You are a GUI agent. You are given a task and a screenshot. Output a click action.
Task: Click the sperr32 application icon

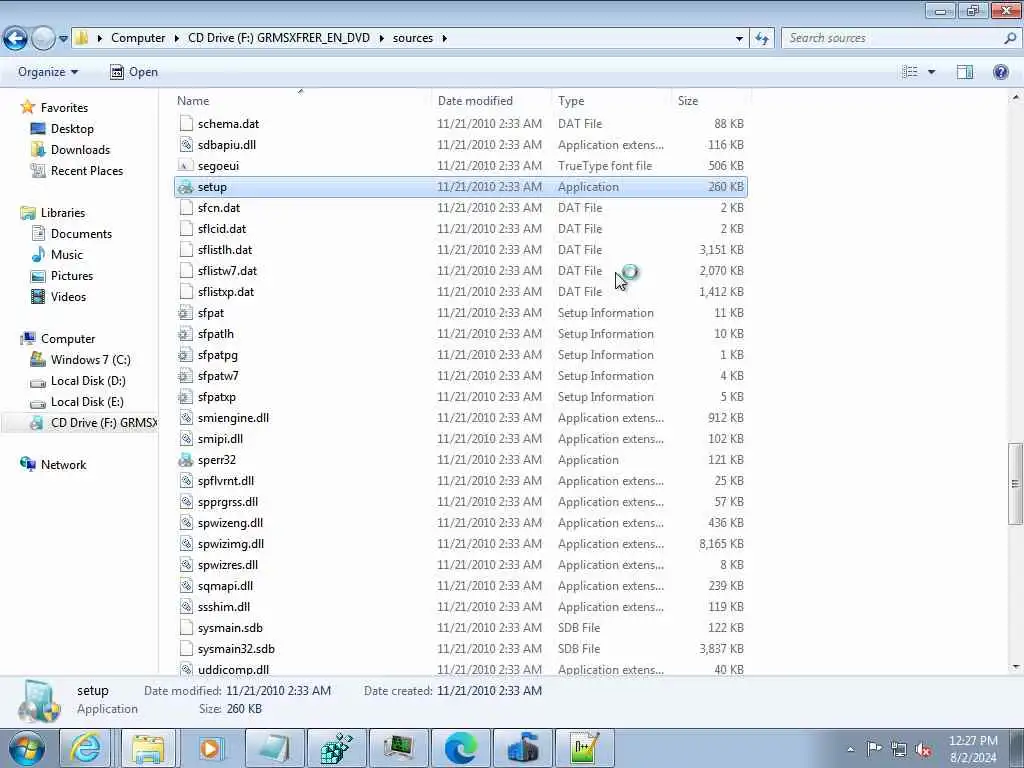click(186, 460)
